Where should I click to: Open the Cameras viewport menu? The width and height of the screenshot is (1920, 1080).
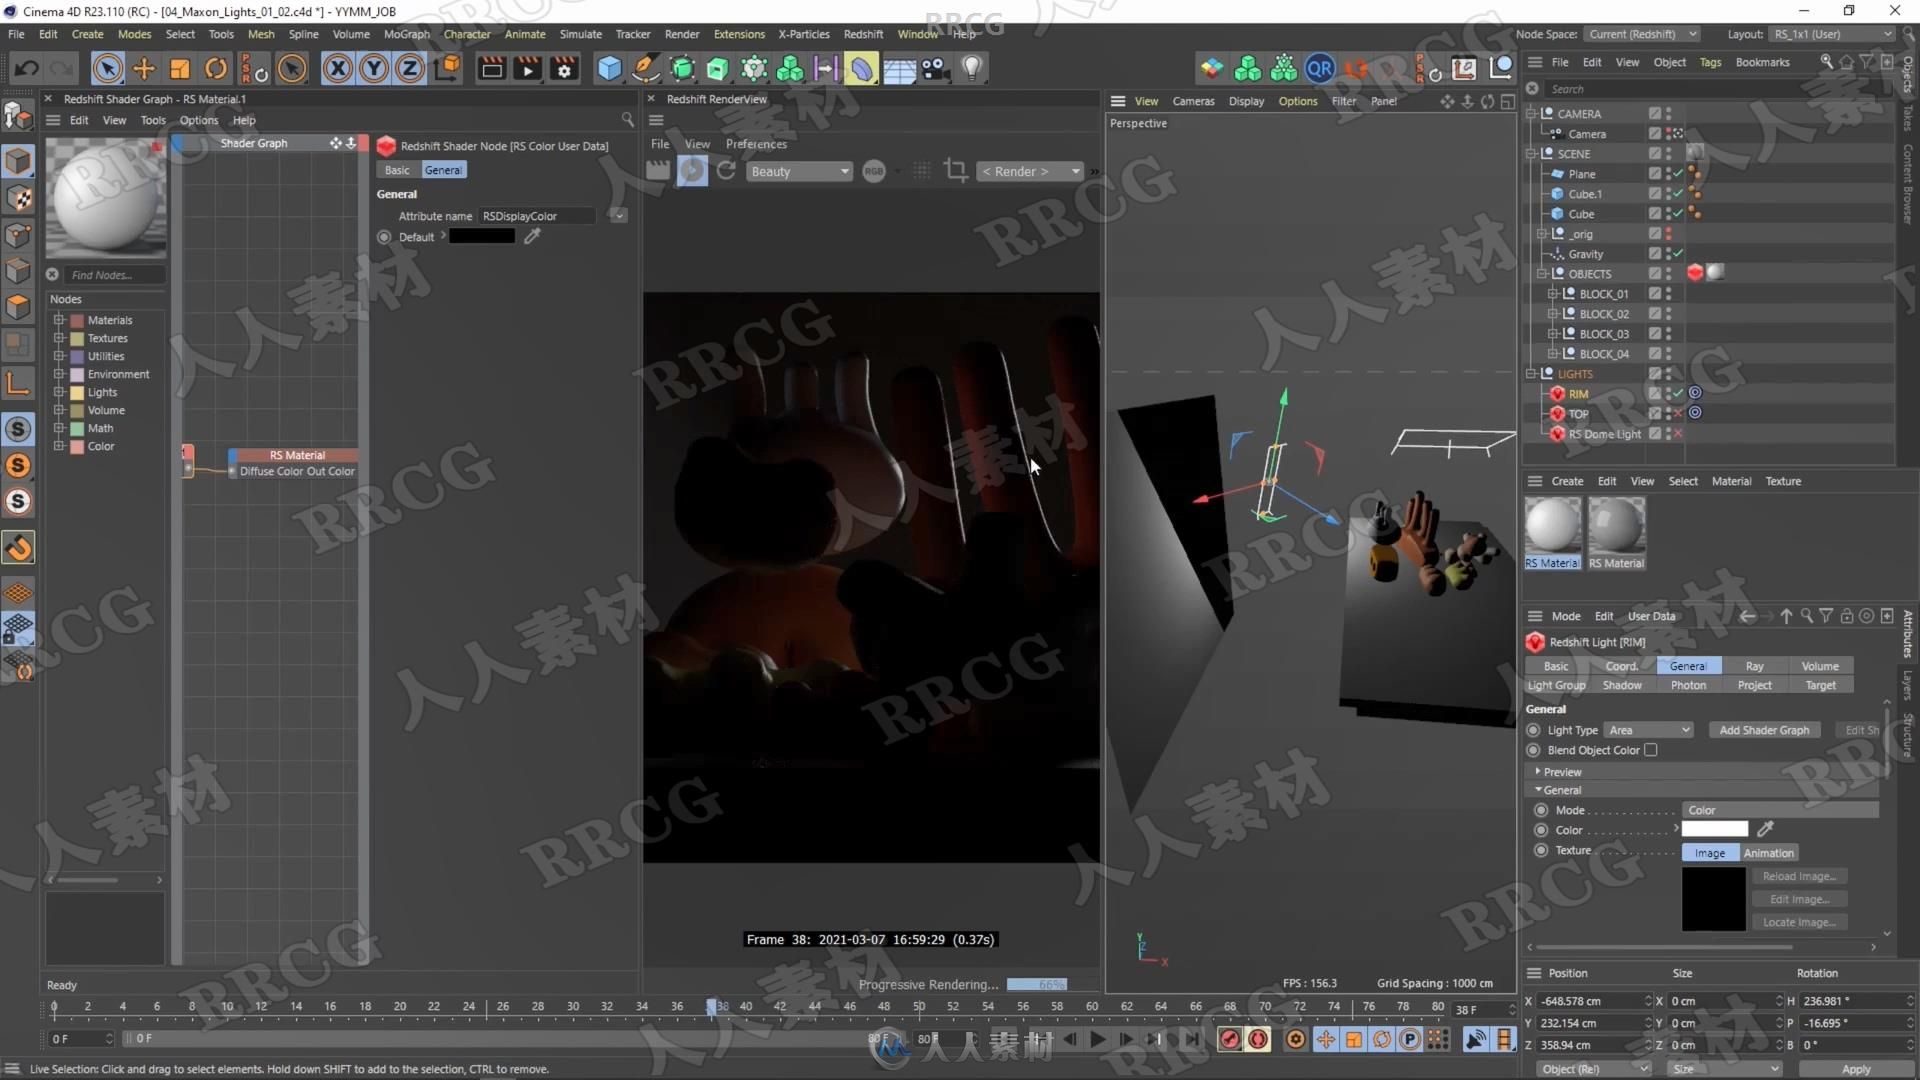(1193, 101)
